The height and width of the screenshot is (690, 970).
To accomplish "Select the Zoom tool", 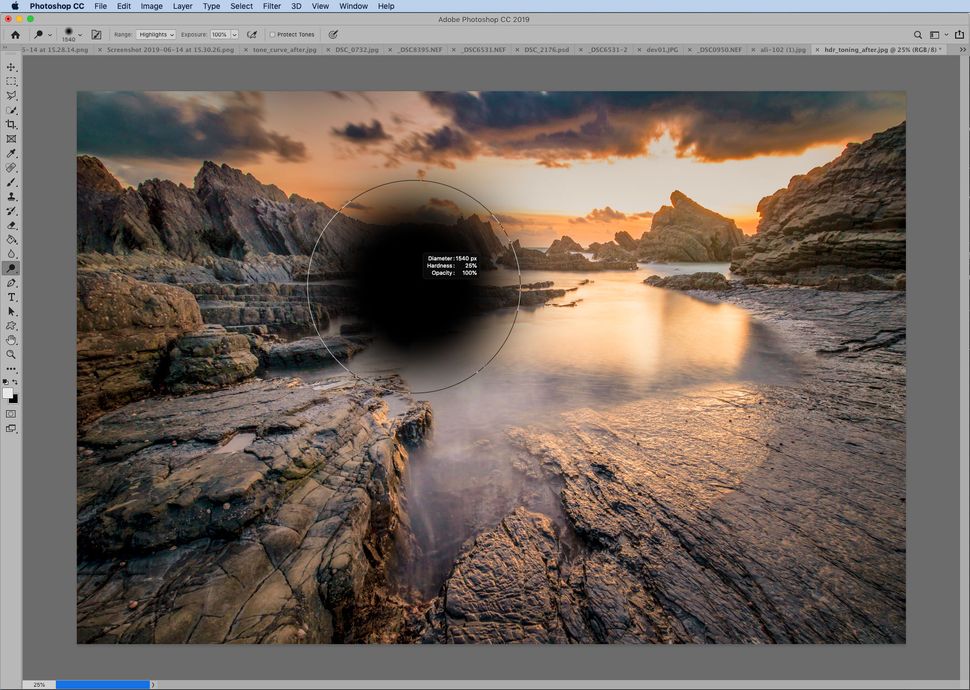I will pyautogui.click(x=12, y=354).
